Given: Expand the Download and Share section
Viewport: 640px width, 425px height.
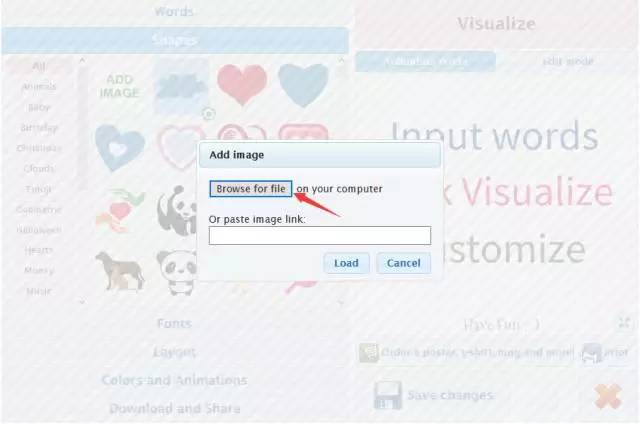Looking at the screenshot, I should 174,408.
